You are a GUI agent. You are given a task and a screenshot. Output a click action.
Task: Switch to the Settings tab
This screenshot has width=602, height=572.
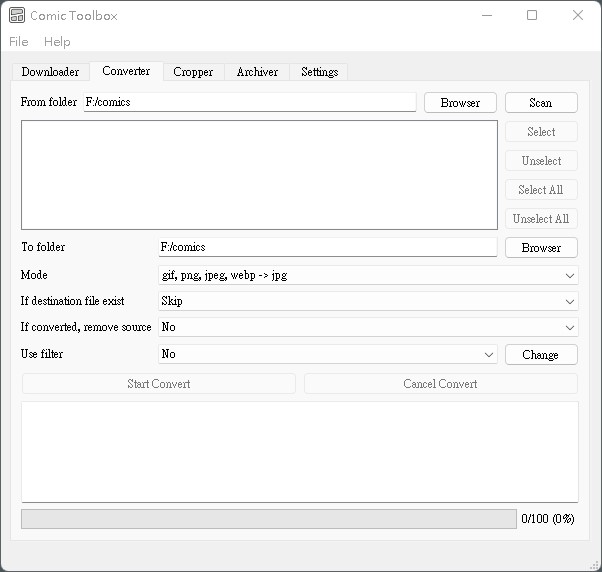(x=319, y=72)
